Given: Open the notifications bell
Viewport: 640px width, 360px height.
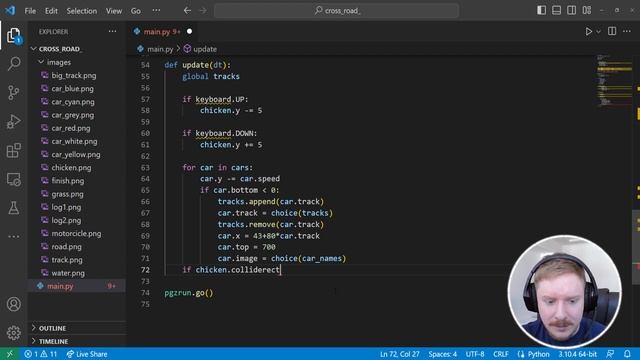Looking at the screenshot, I should pos(627,354).
